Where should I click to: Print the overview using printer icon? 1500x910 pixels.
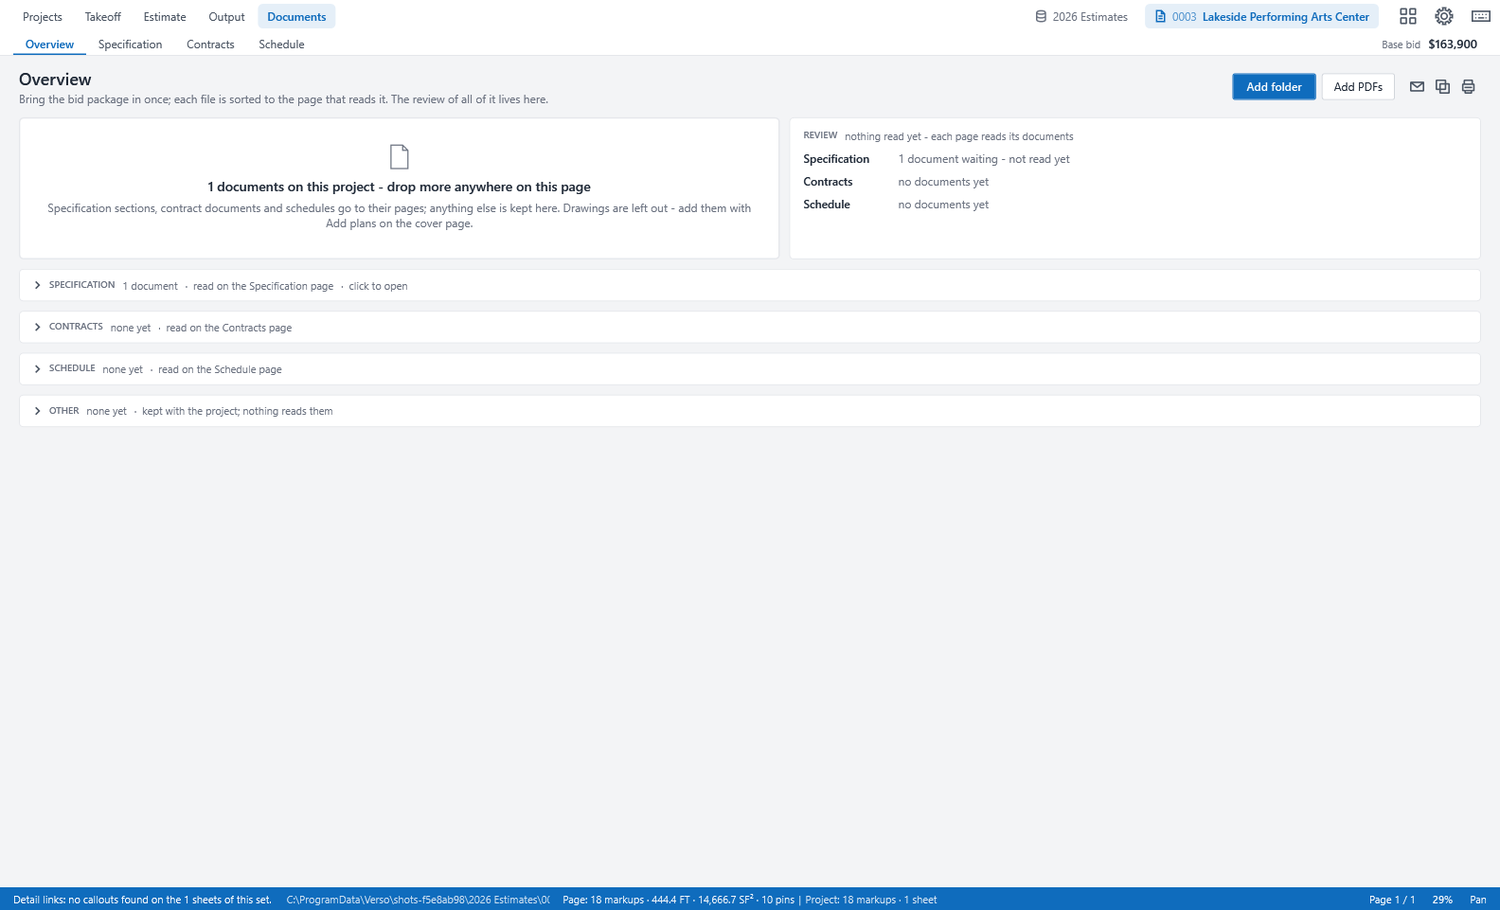(1468, 87)
